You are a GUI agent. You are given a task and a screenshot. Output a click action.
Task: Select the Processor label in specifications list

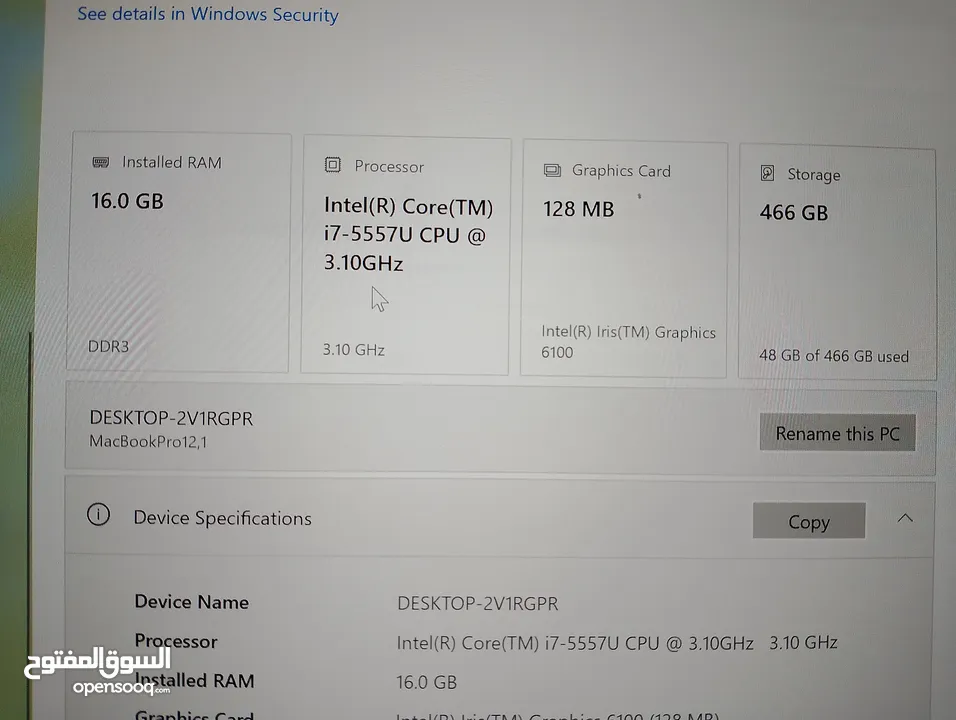pos(176,641)
